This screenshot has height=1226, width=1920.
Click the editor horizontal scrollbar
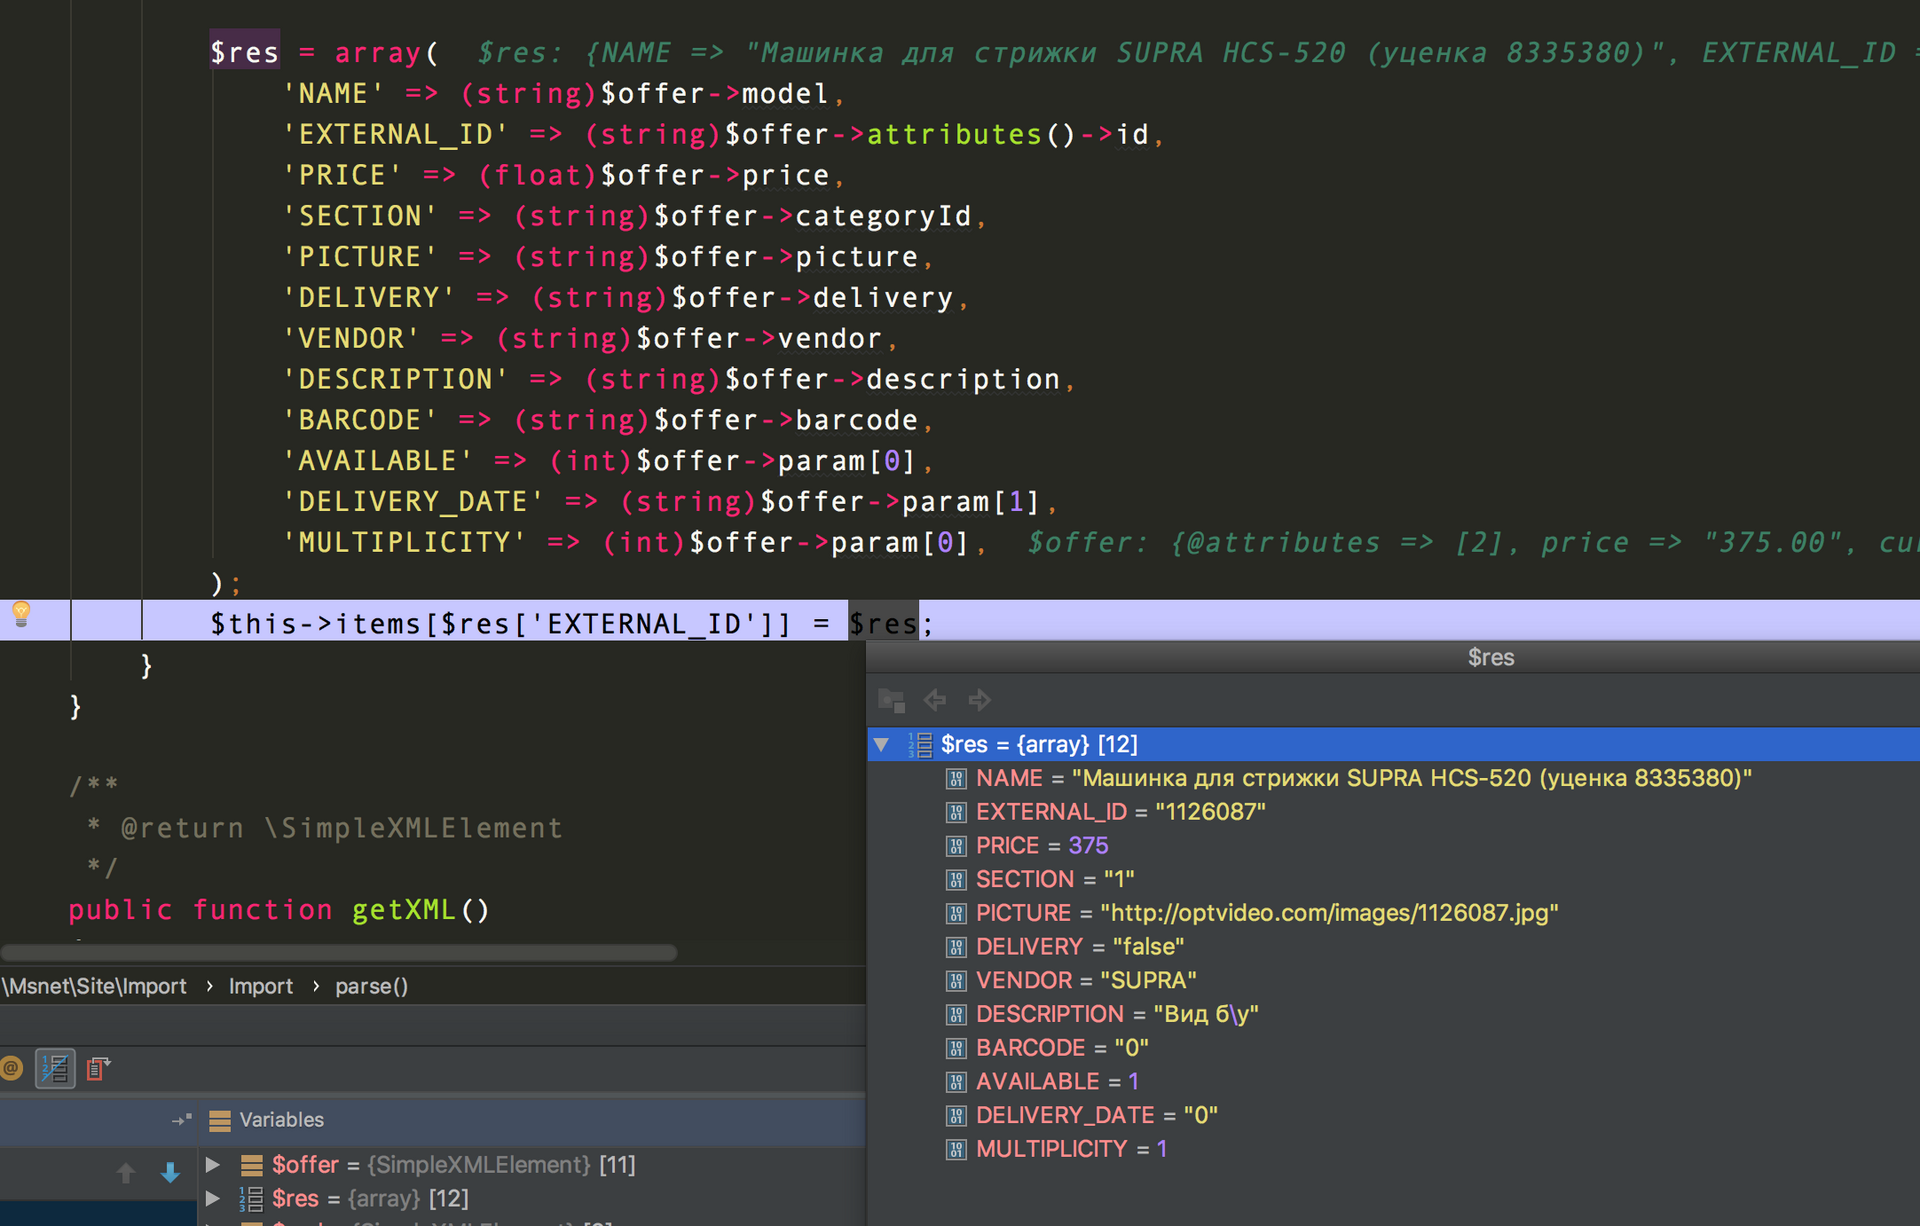(339, 952)
